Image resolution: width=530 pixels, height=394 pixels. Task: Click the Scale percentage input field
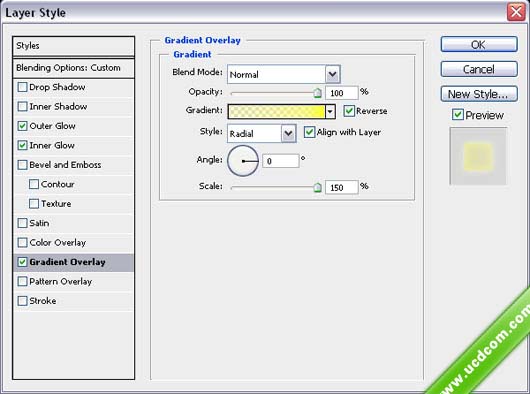[x=341, y=187]
